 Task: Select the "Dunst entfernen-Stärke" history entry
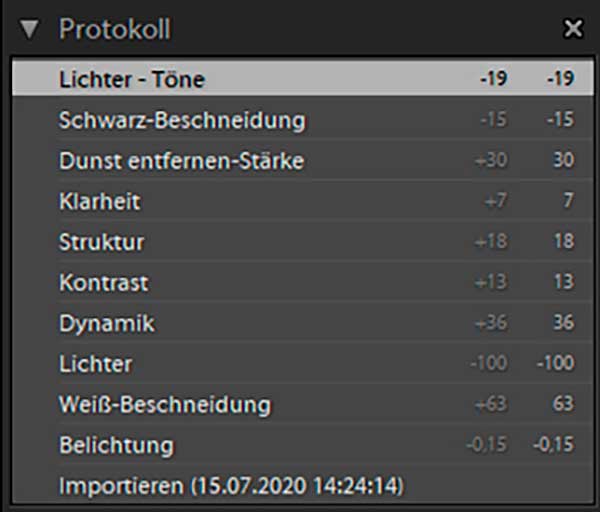(x=181, y=161)
